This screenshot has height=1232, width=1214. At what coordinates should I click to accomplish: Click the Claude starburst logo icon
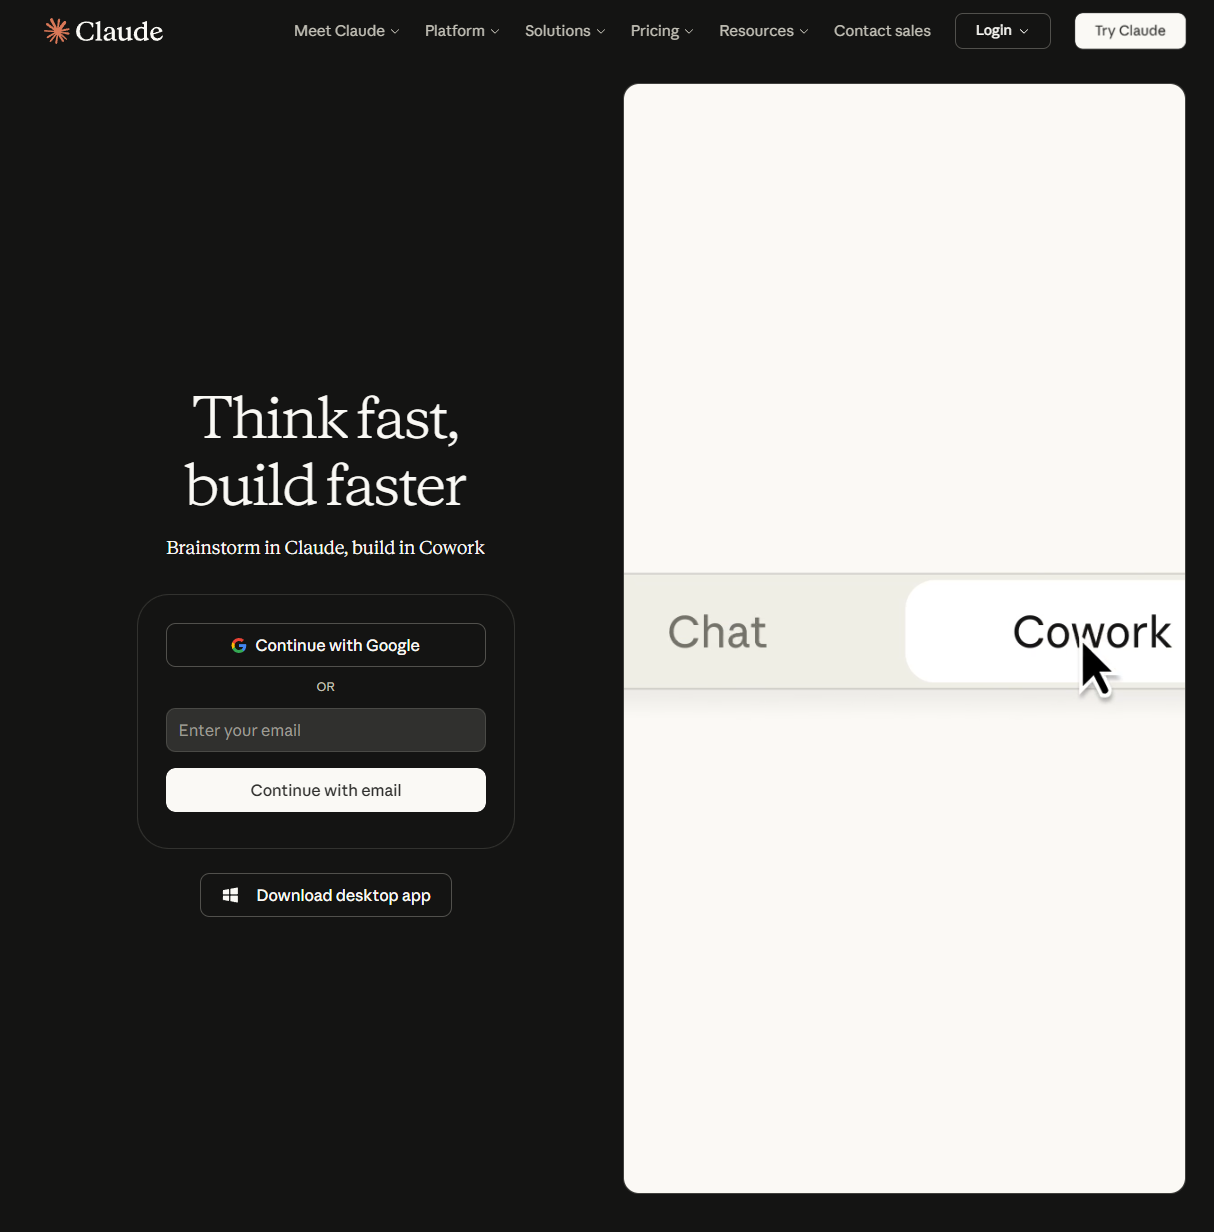pyautogui.click(x=57, y=31)
